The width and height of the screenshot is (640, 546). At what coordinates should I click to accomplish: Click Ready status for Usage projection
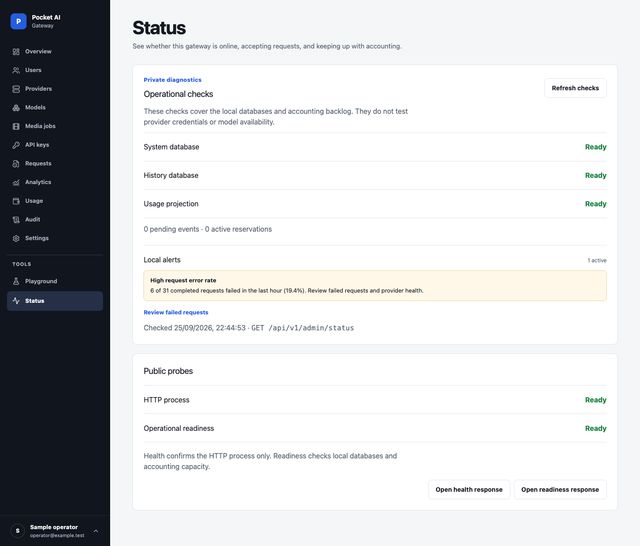(x=596, y=204)
